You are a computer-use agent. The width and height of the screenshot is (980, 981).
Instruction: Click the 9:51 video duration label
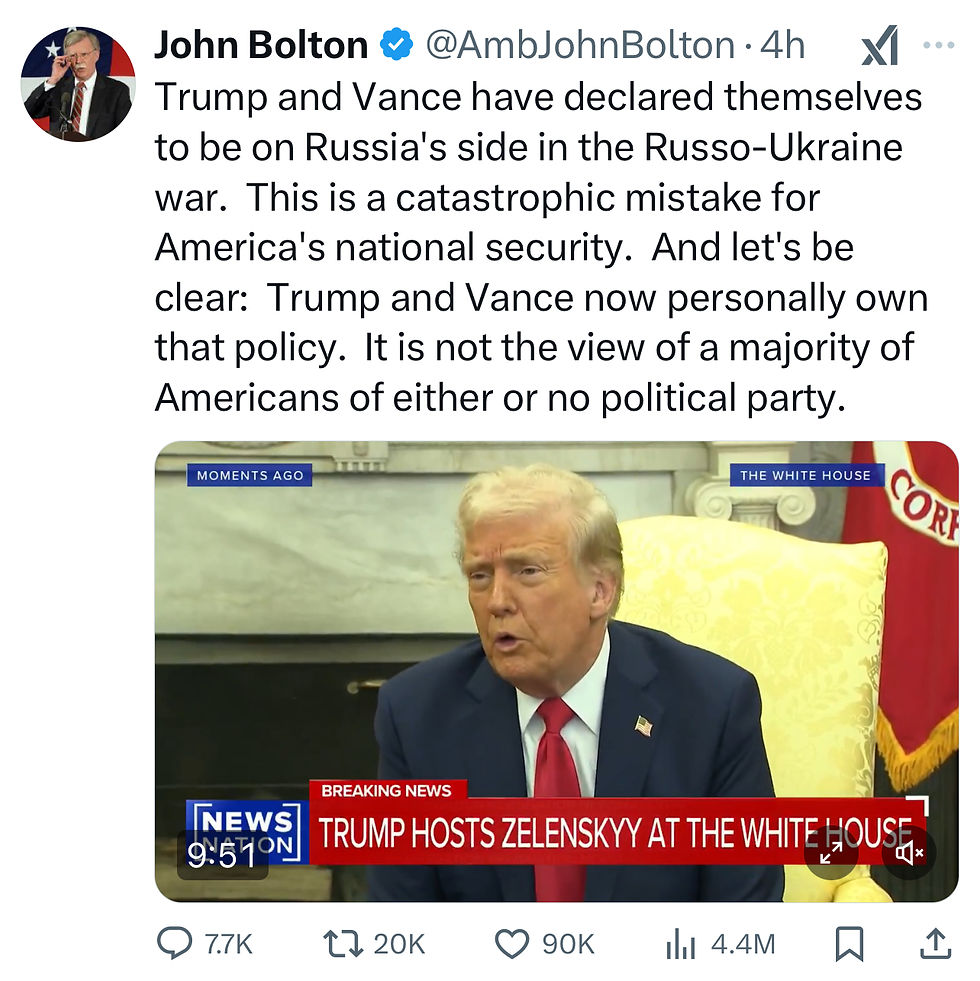click(x=222, y=855)
